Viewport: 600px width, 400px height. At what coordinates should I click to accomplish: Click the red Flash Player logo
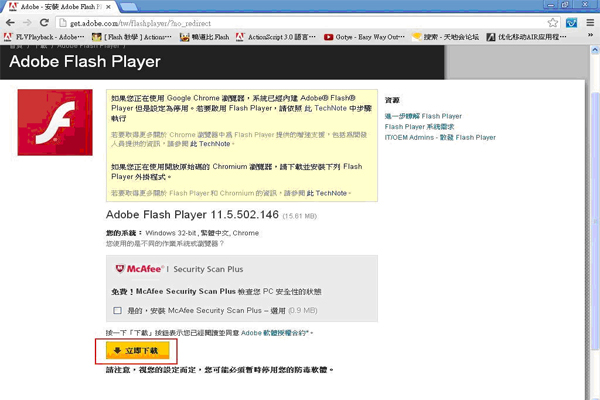coord(55,122)
